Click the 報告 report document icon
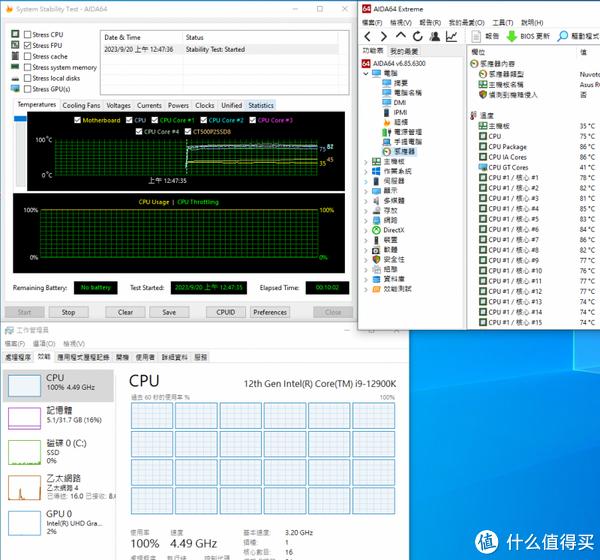Screen dimensions: 600x560 point(476,36)
